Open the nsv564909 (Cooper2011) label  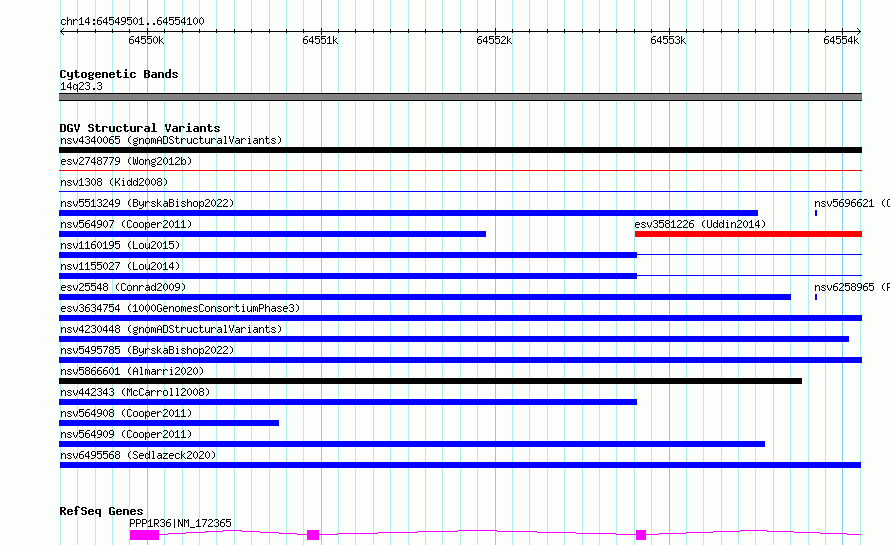126,434
